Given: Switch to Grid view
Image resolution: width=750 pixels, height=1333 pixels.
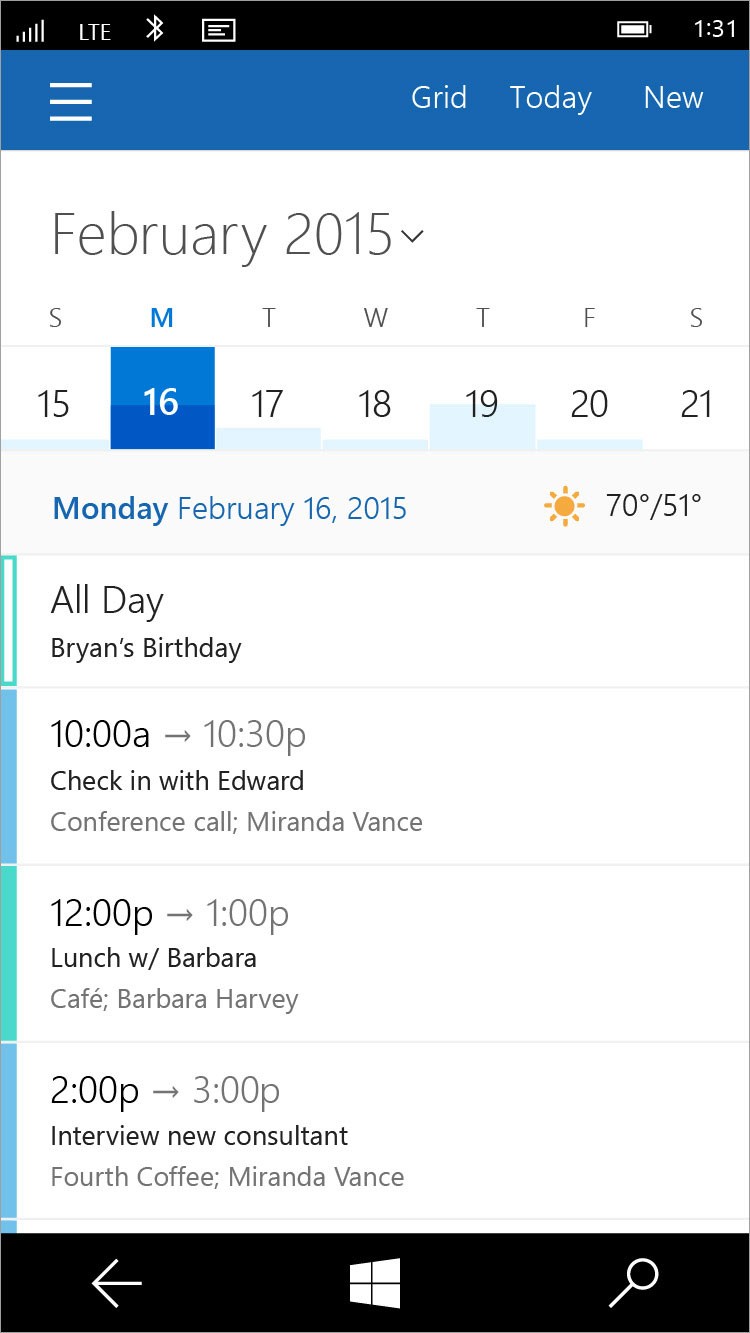Looking at the screenshot, I should [439, 98].
